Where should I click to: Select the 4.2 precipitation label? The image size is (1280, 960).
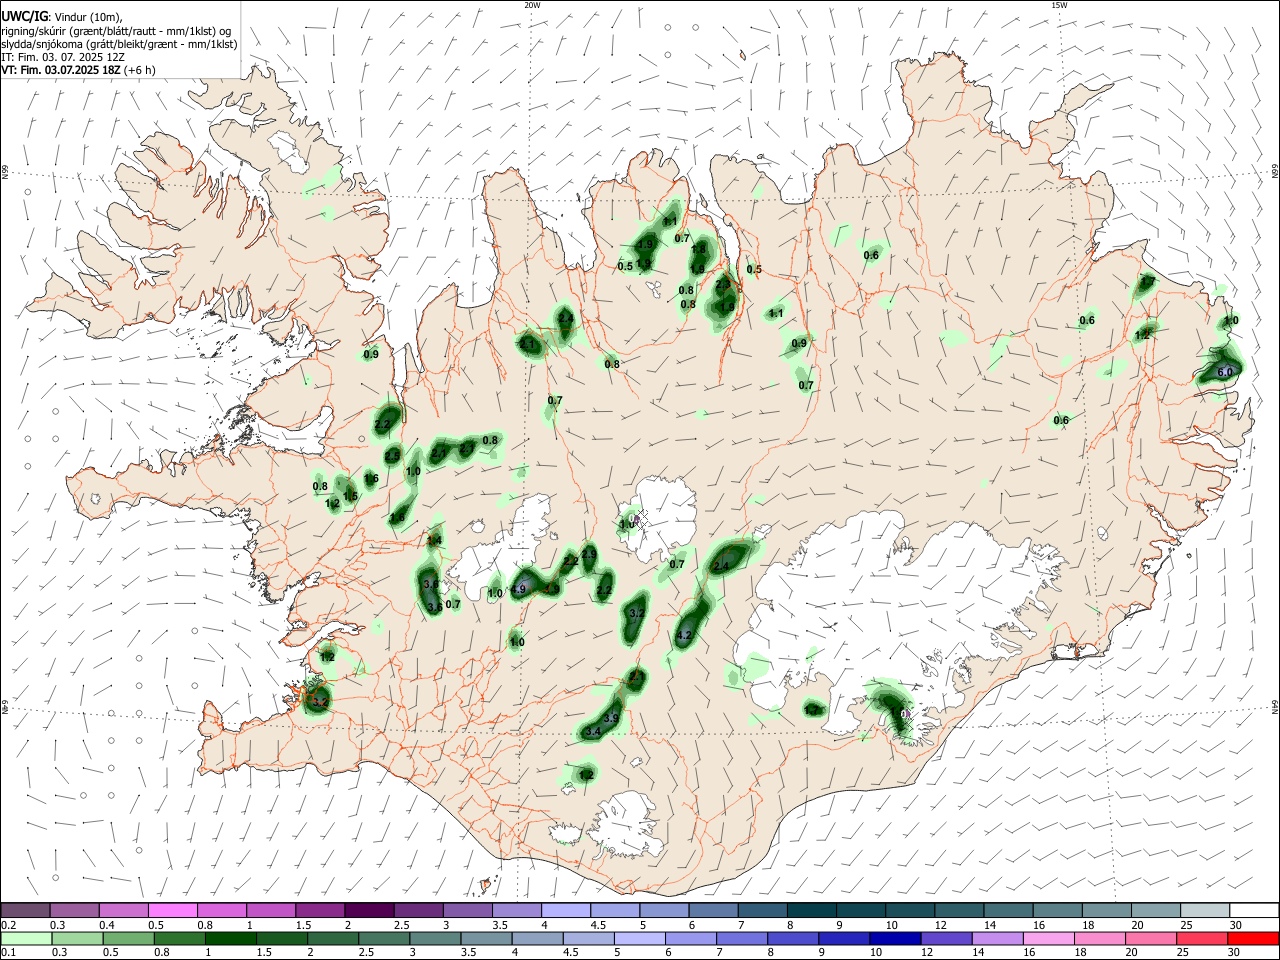685,635
